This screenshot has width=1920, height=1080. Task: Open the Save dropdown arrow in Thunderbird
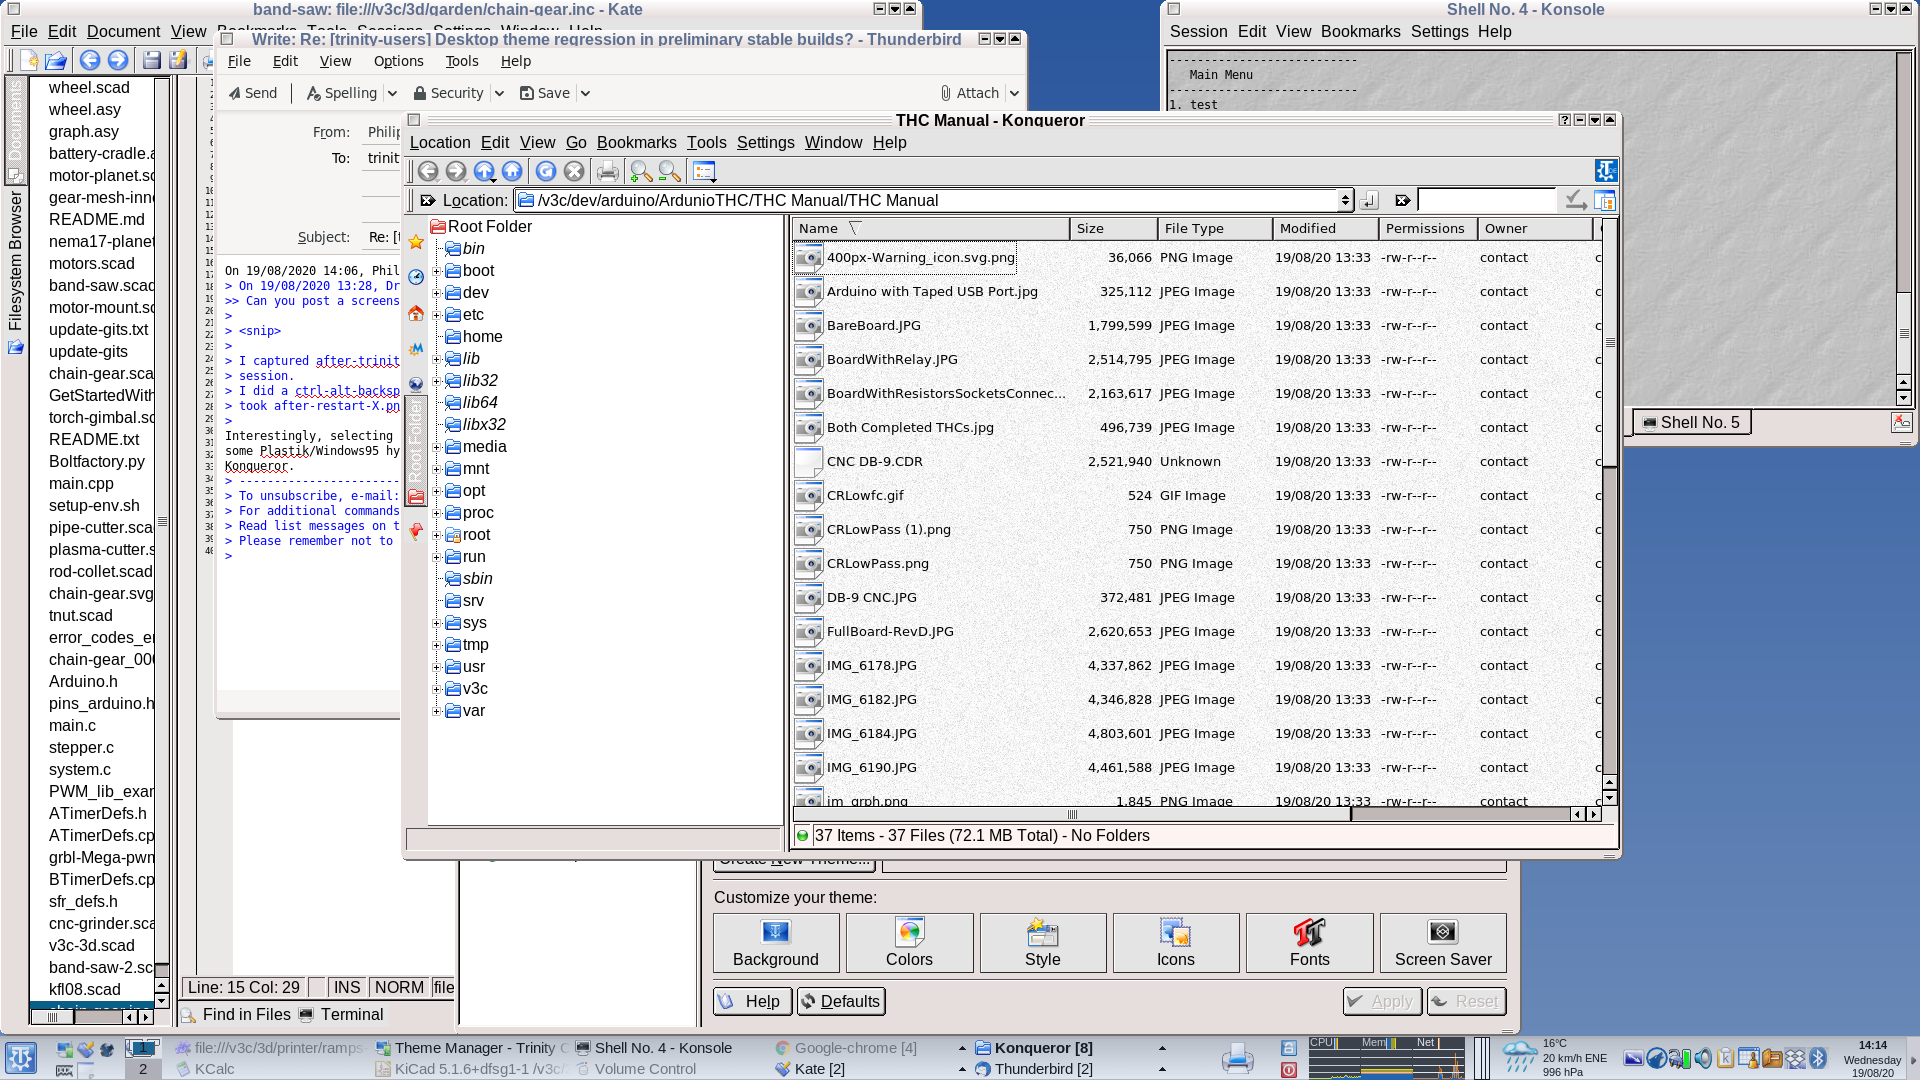click(585, 93)
